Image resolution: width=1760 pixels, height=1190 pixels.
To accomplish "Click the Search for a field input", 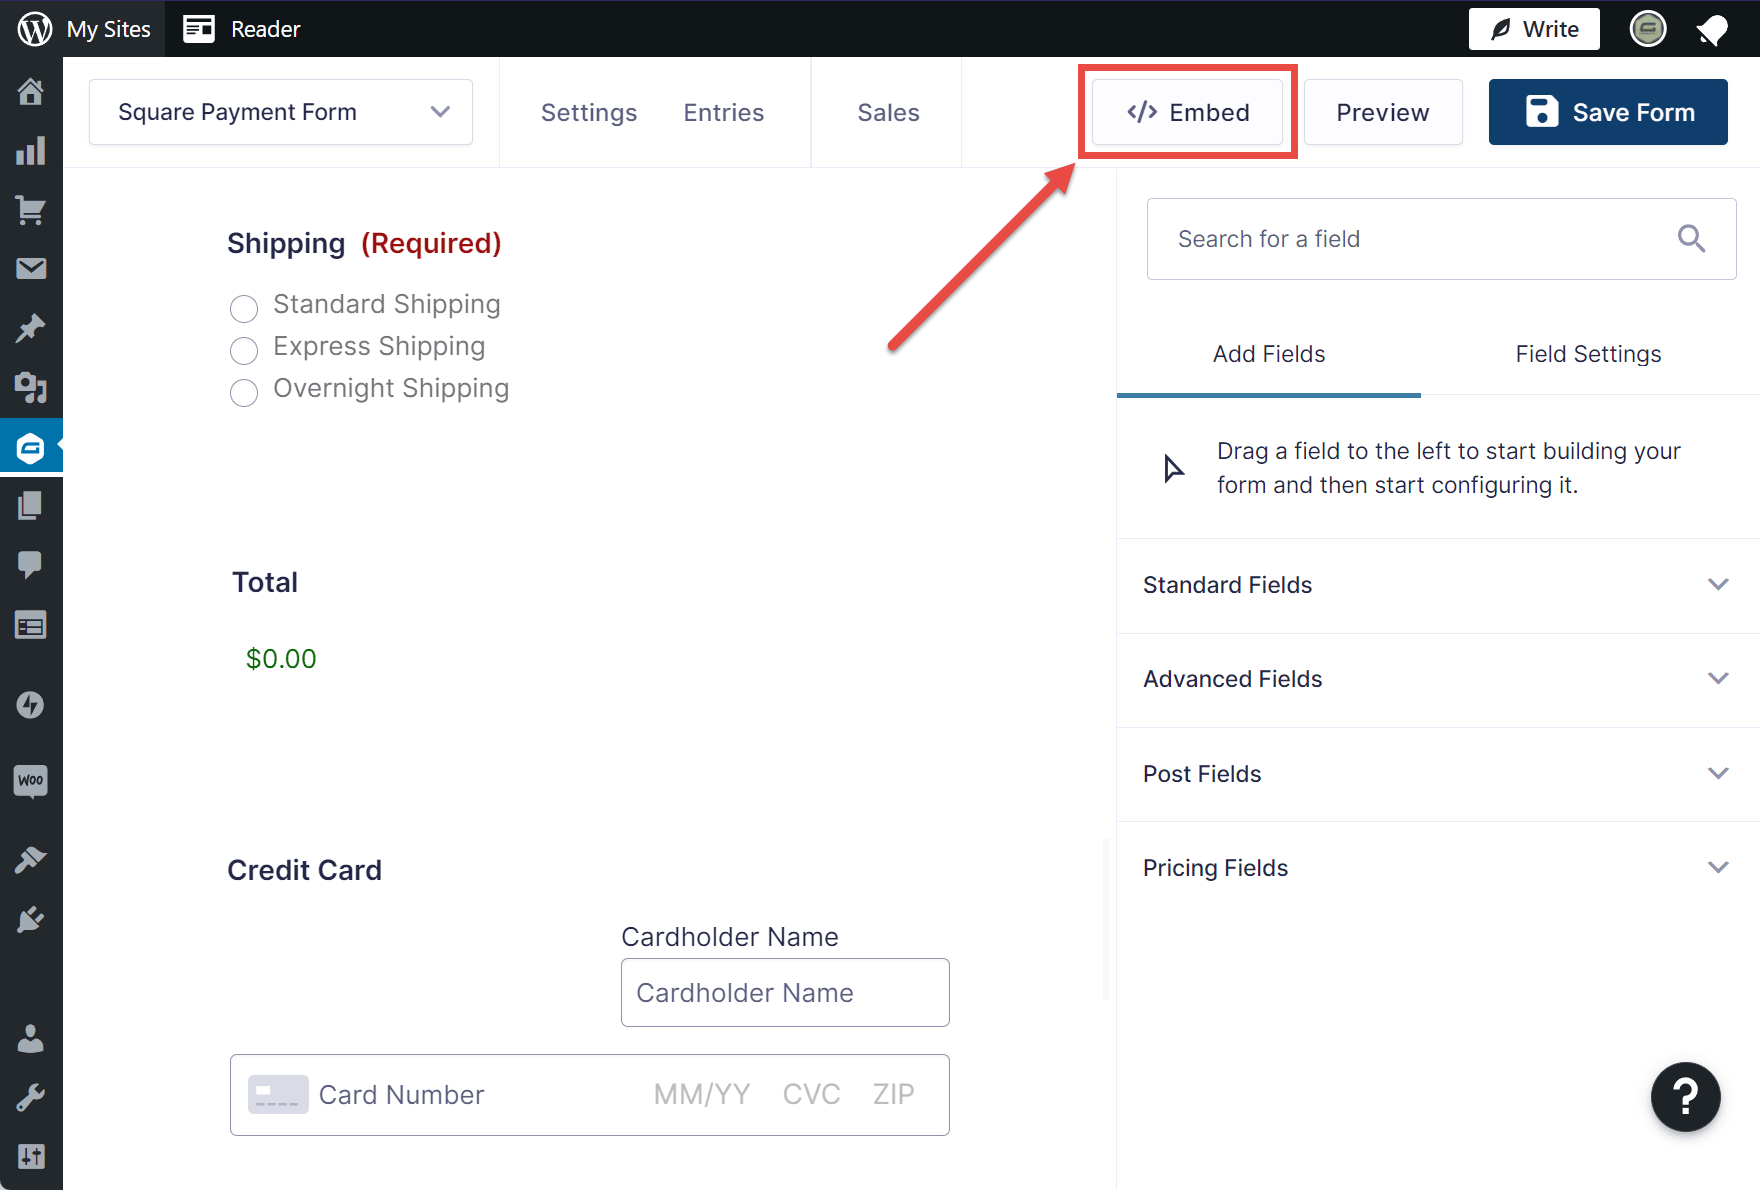I will [x=1441, y=239].
